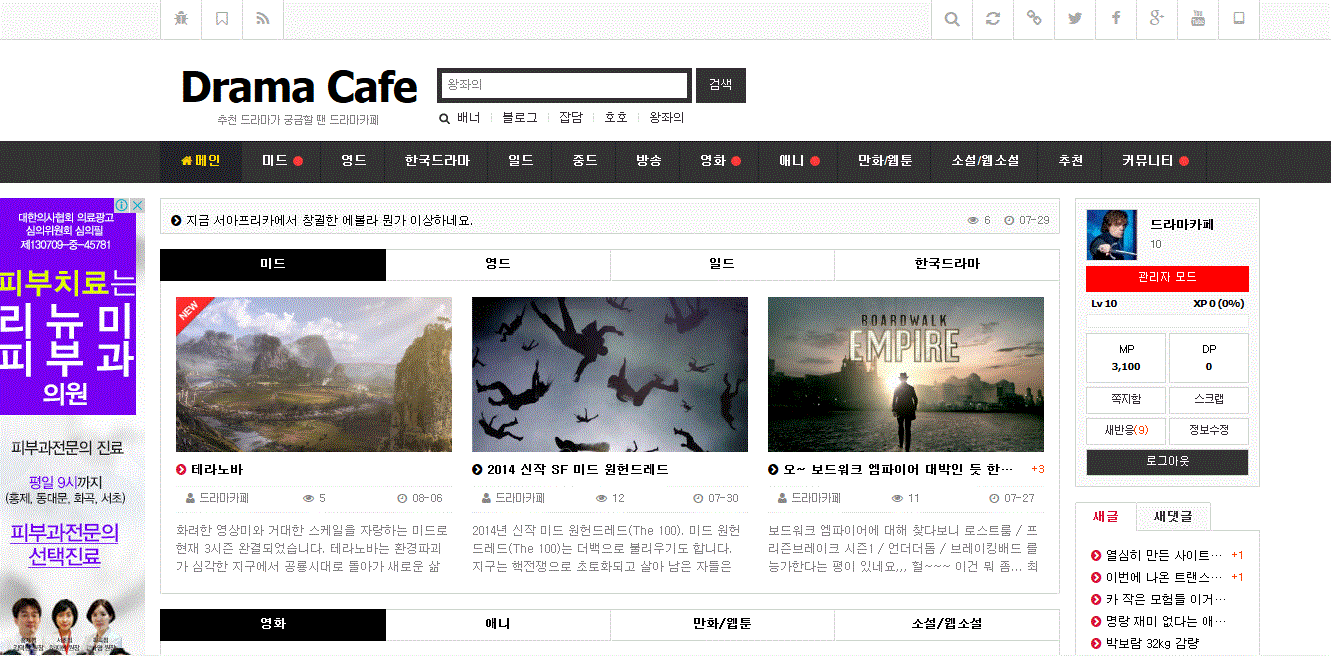Open the YouTube icon in the header
Image resolution: width=1331 pixels, height=656 pixels.
pos(1197,19)
